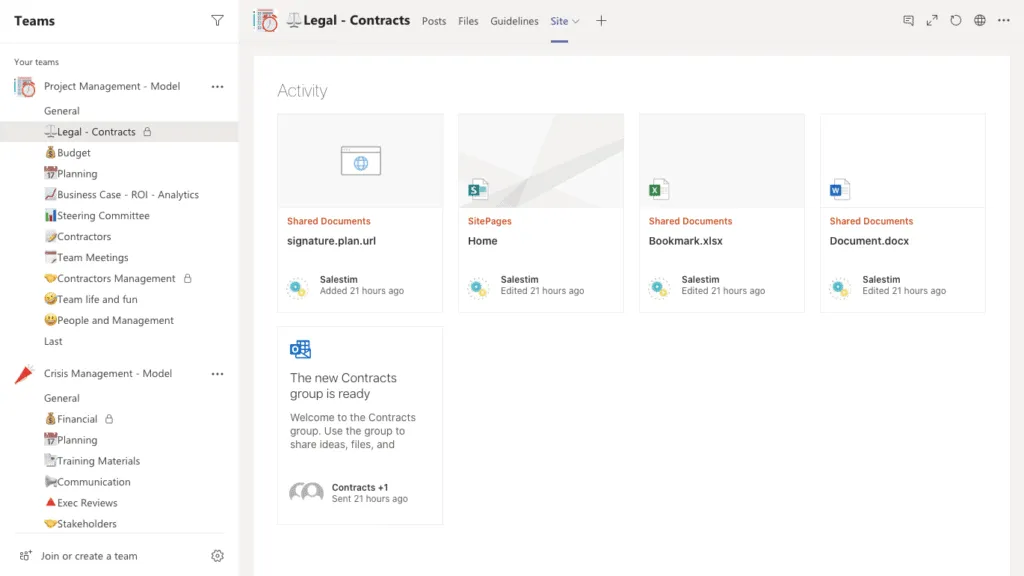Switch to the Files tab
Viewport: 1024px width, 576px height.
coord(468,21)
